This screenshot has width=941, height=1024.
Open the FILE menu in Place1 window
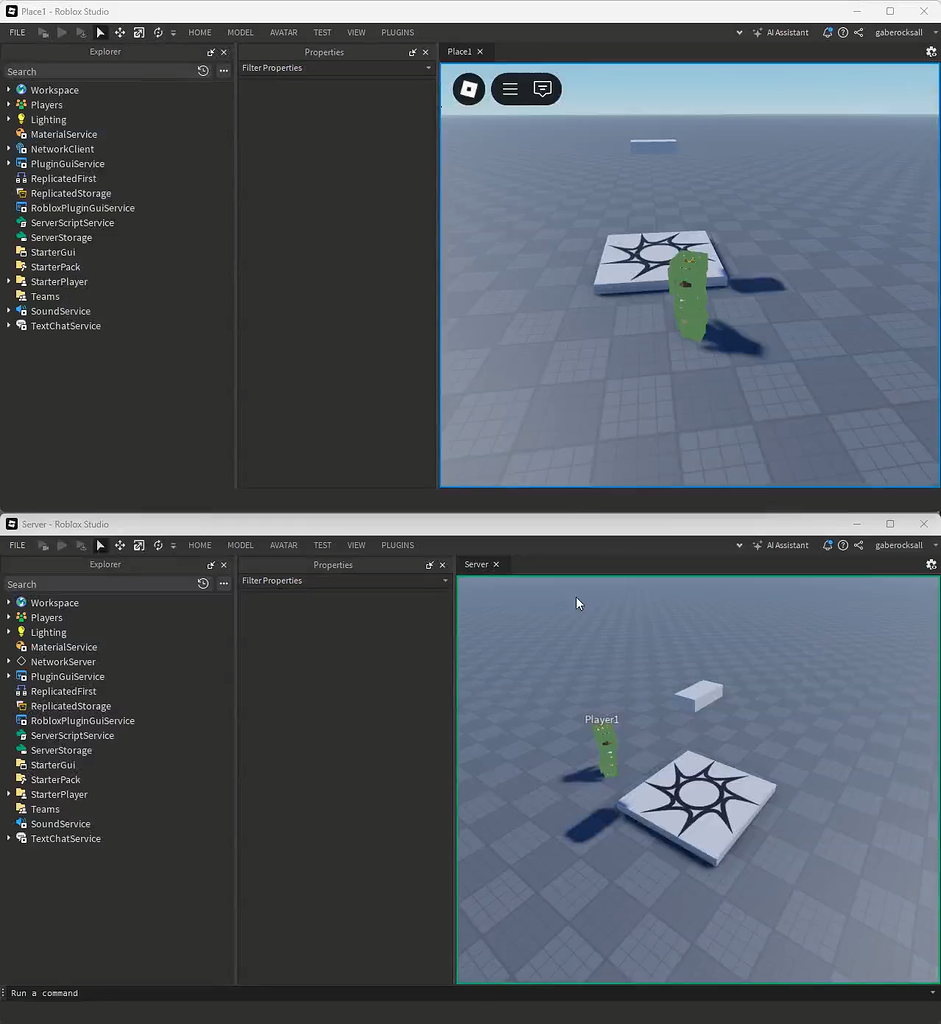point(18,33)
